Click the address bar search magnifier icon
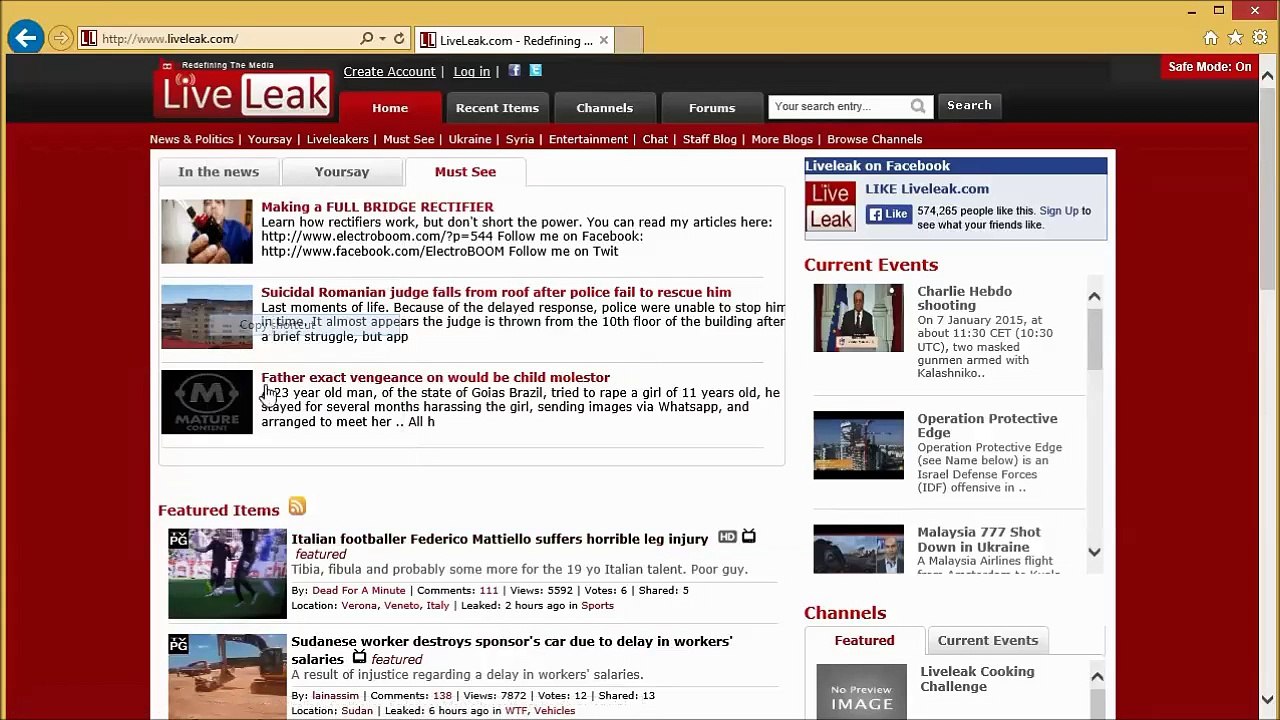 pyautogui.click(x=367, y=39)
